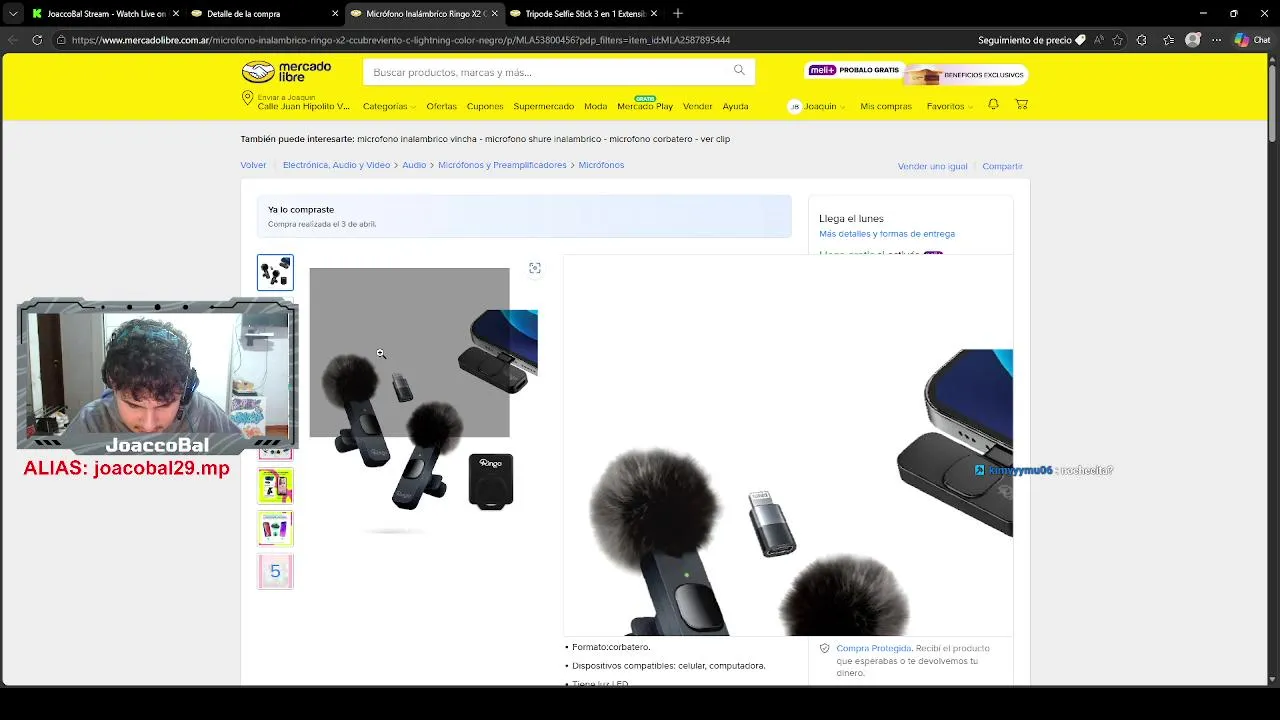Viewport: 1280px width, 720px height.
Task: Close the Tripode Selfie Stick tab
Action: [x=655, y=14]
